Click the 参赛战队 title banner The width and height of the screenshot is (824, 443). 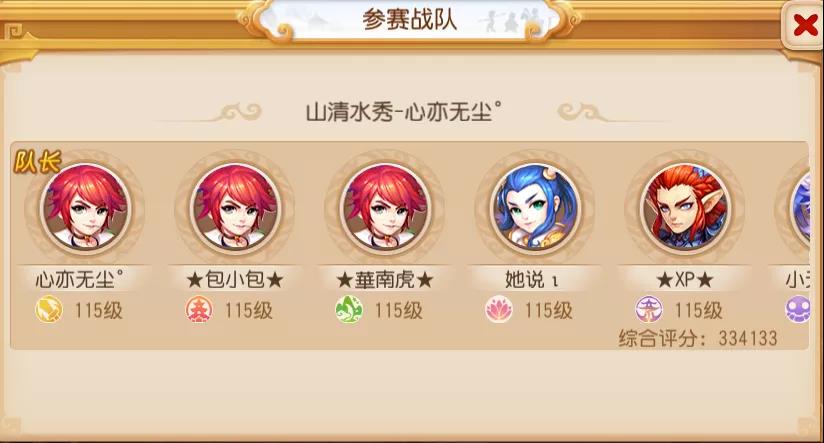[409, 20]
